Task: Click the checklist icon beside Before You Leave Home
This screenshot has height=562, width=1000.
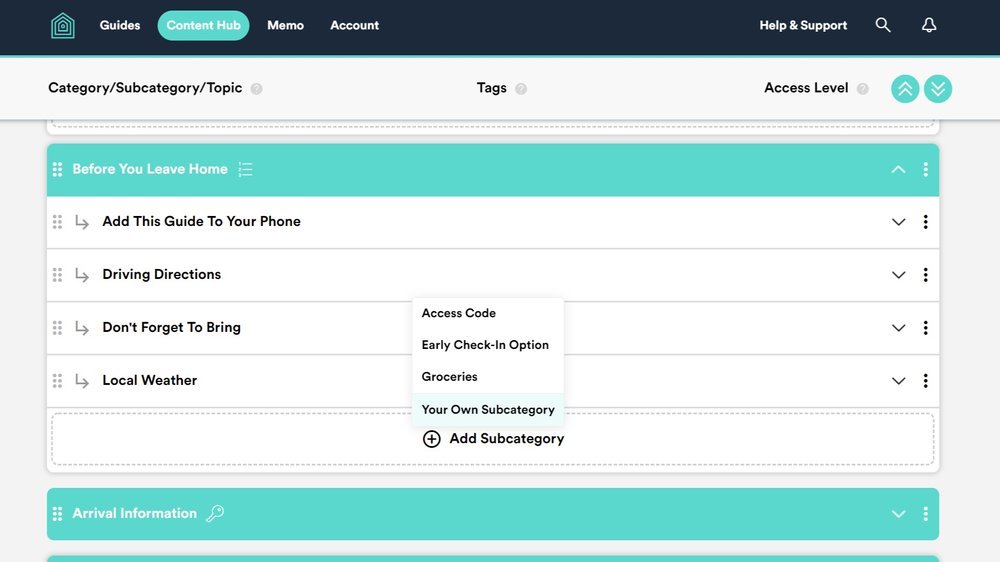Action: [x=246, y=169]
